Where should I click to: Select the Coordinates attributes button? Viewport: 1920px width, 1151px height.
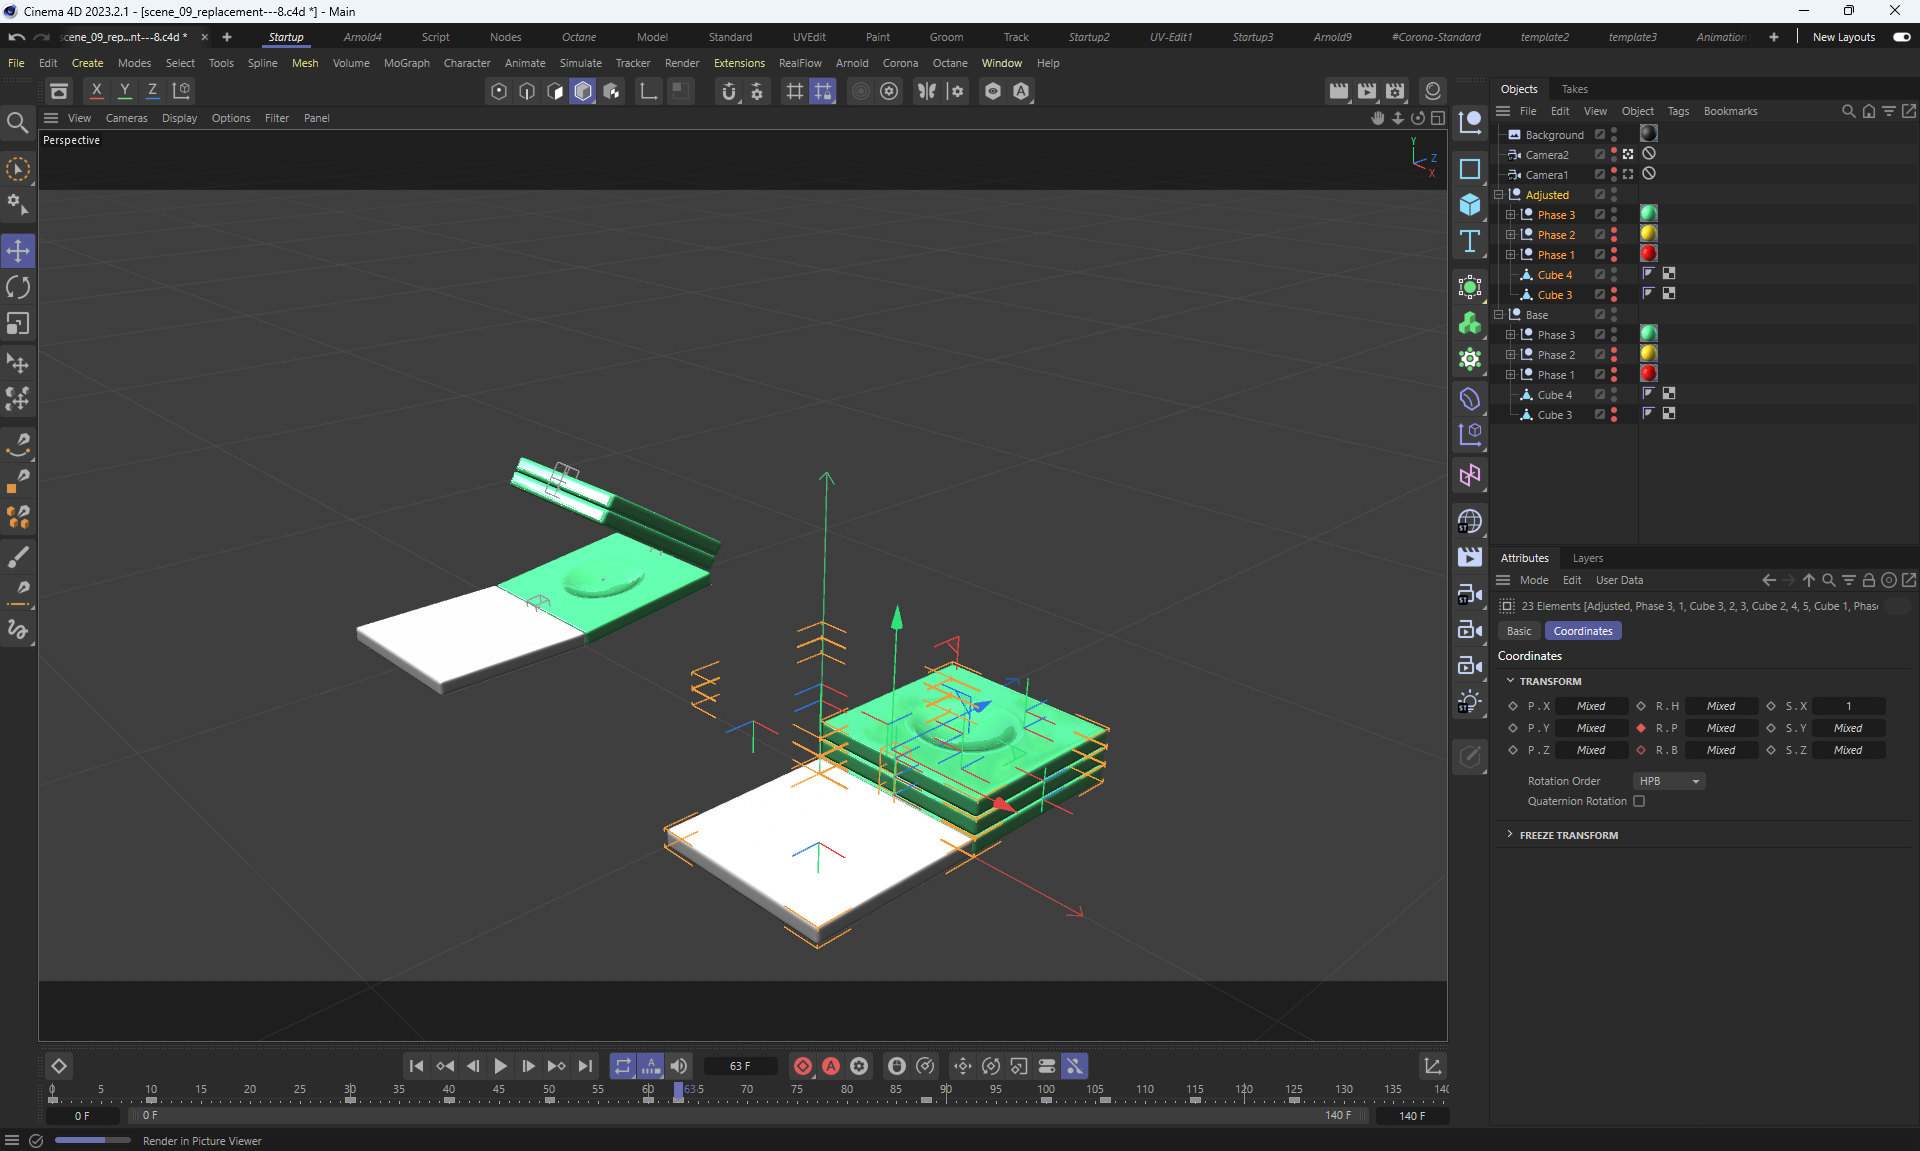click(x=1582, y=631)
